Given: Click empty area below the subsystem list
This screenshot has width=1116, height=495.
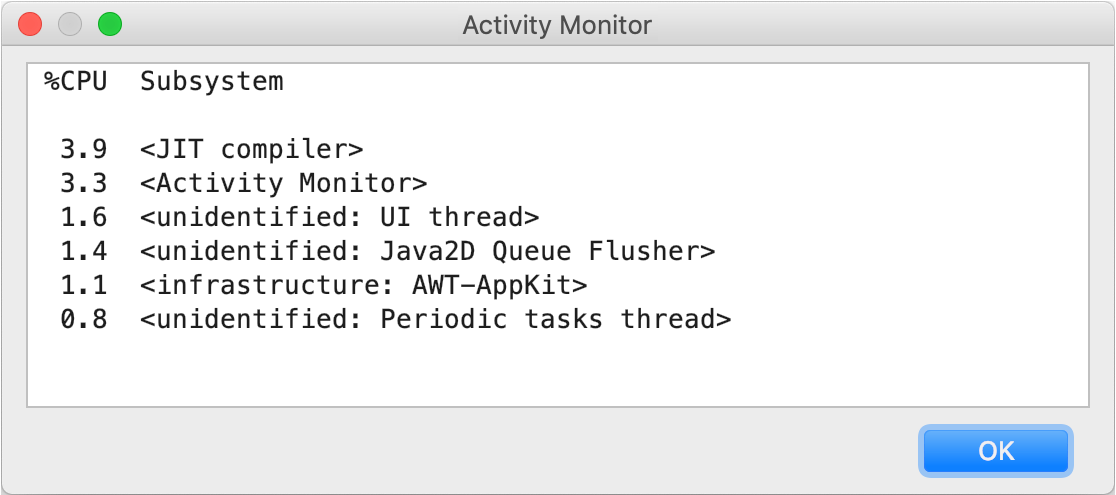Looking at the screenshot, I should pos(556,372).
